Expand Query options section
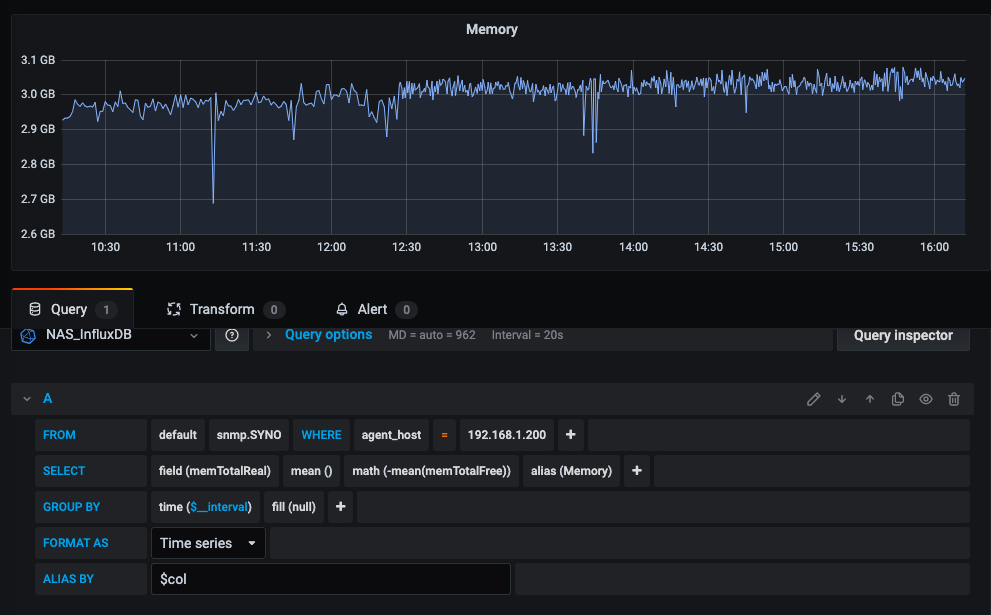The image size is (991, 615). [x=328, y=335]
